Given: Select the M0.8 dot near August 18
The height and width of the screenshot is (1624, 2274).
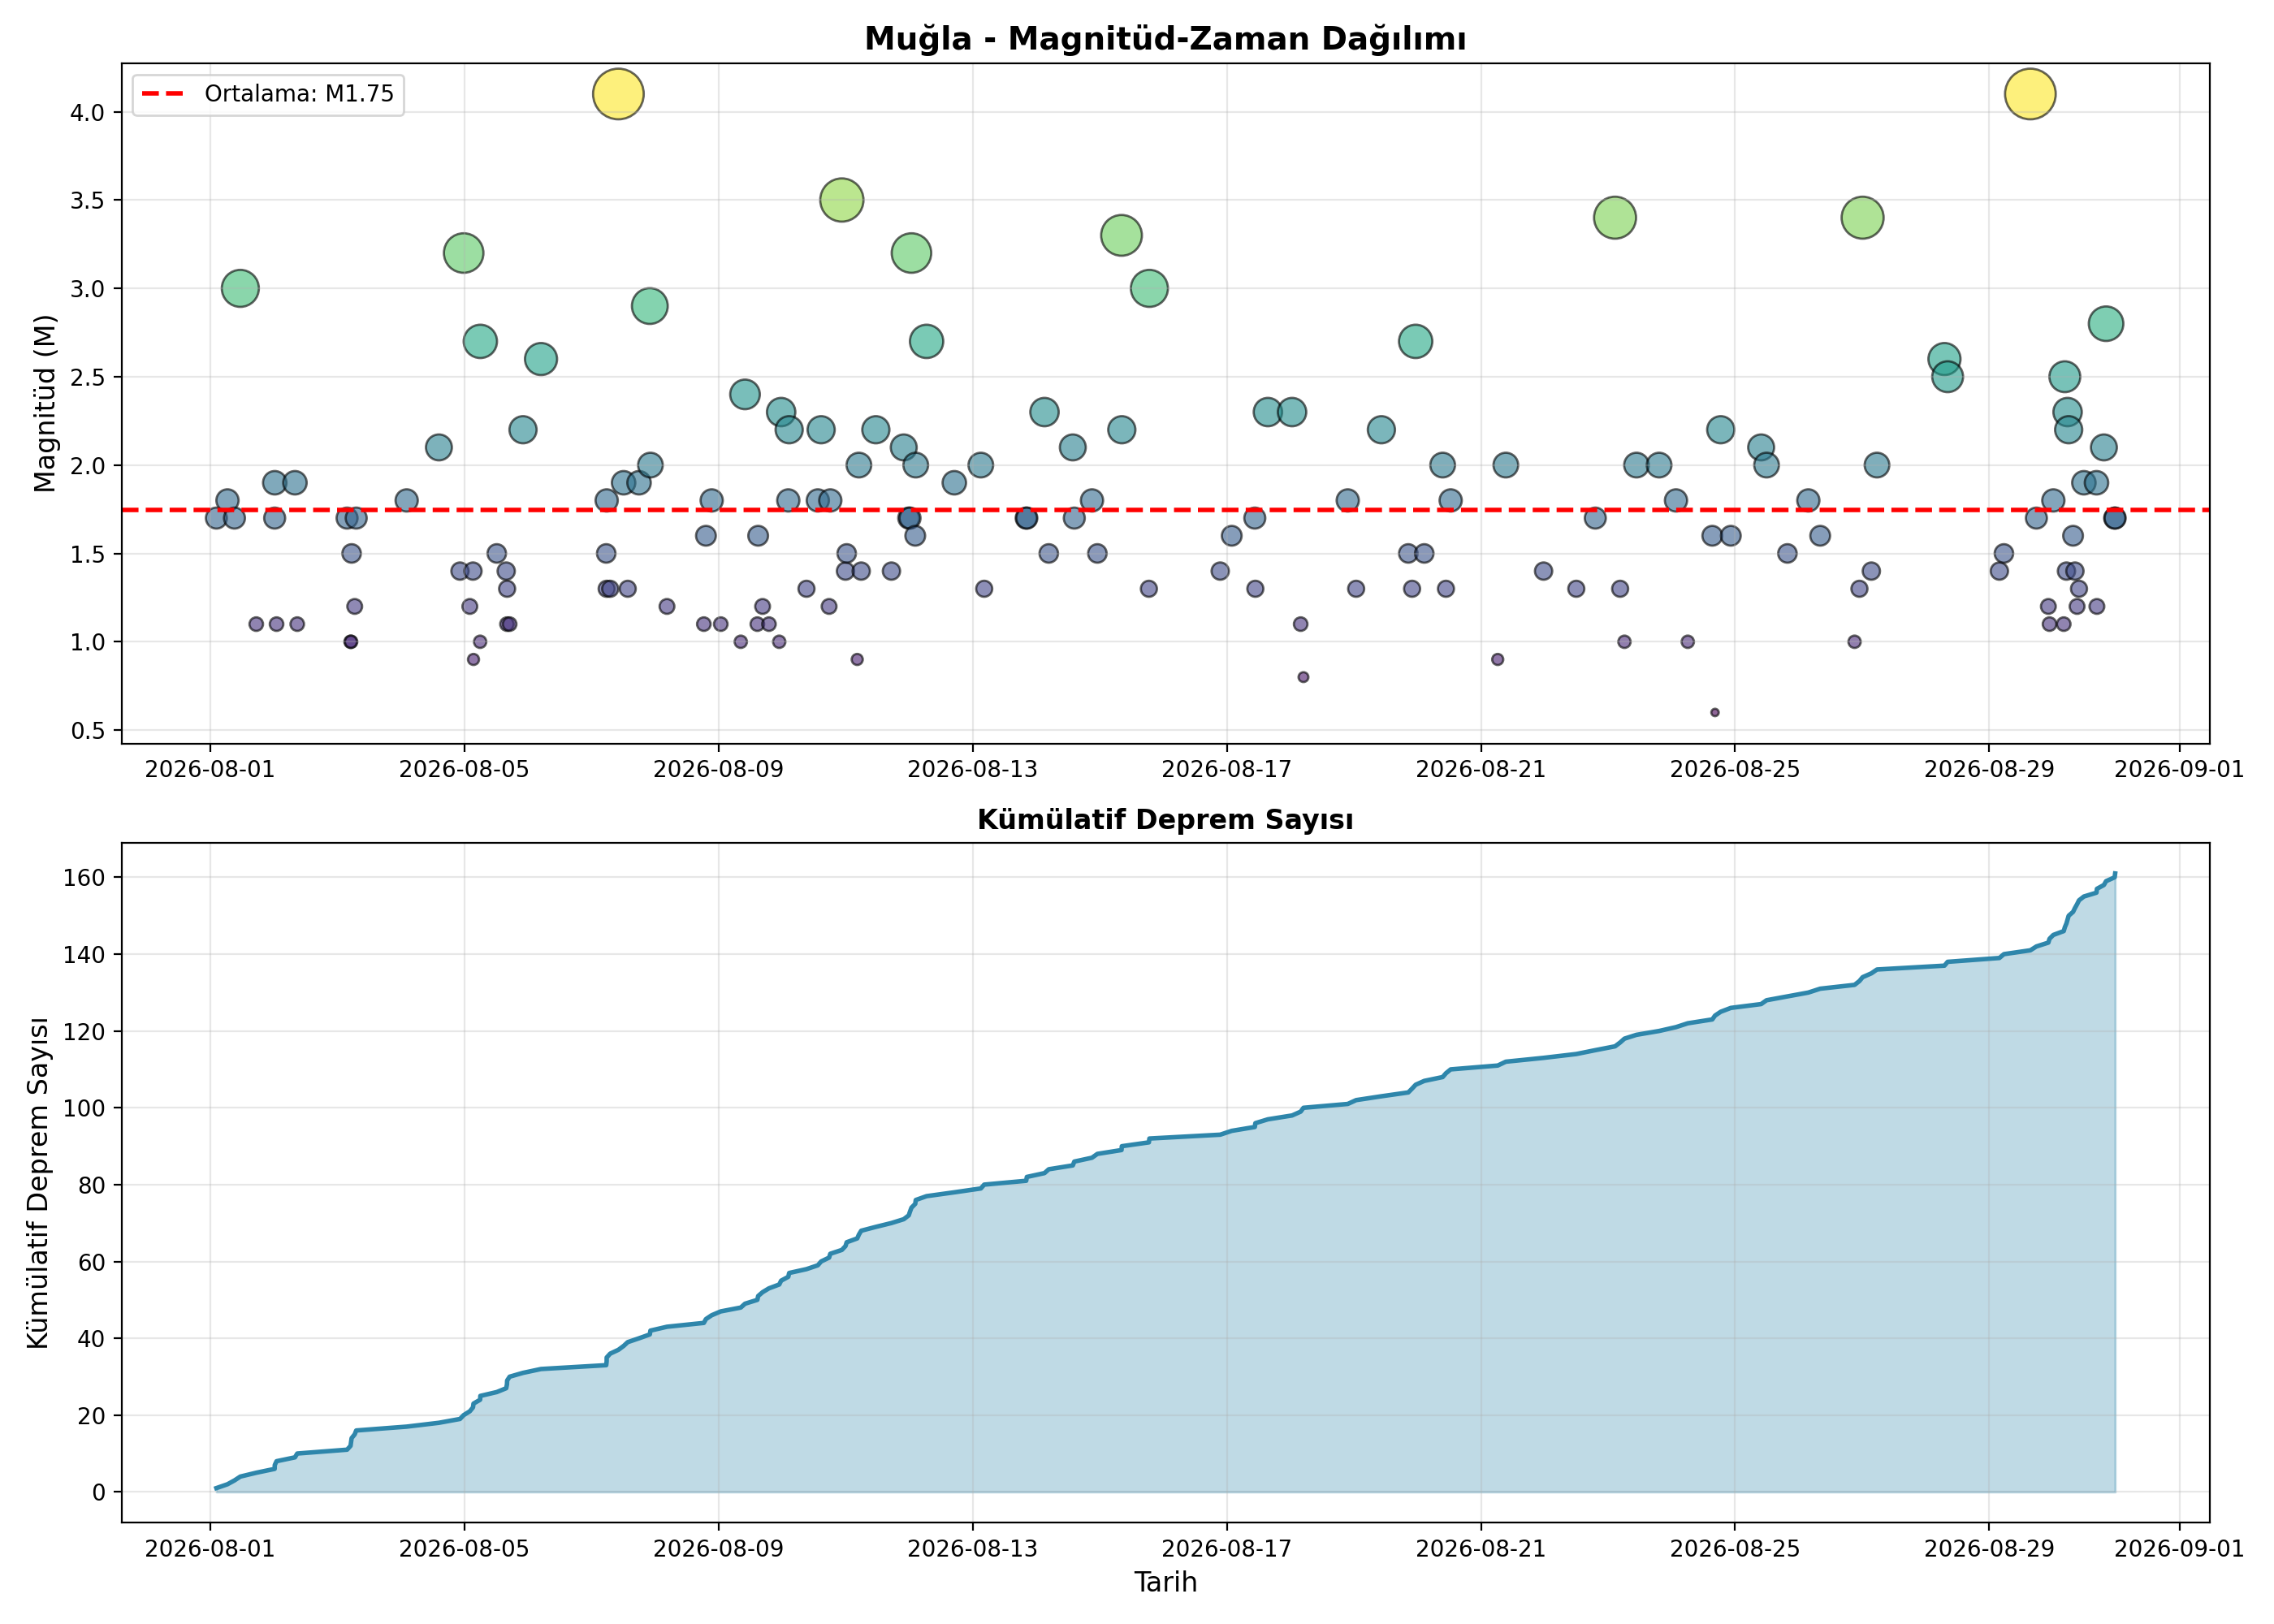Looking at the screenshot, I should click(x=1303, y=677).
